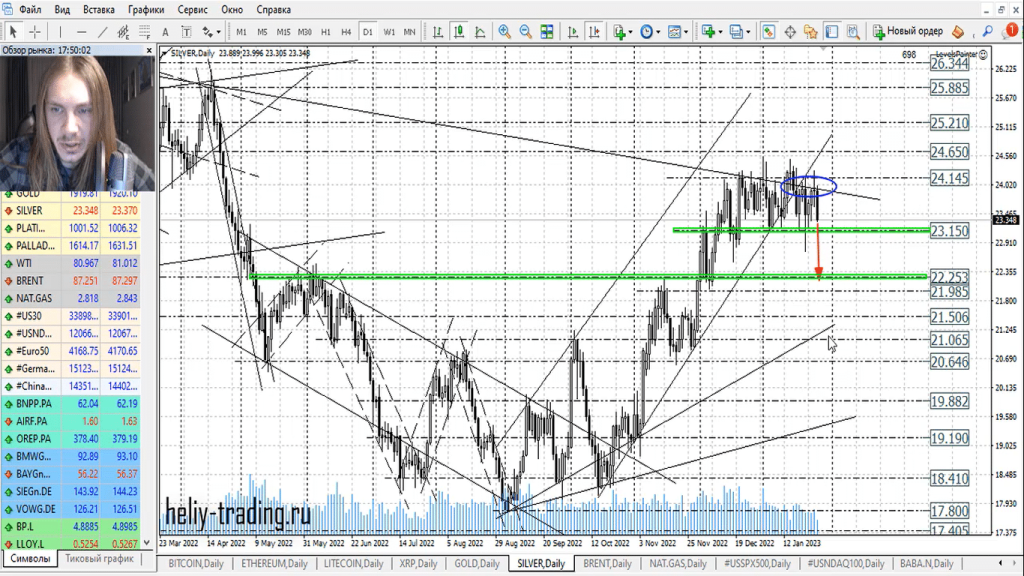Open the Сервис menu
This screenshot has width=1024, height=576.
coord(192,9)
